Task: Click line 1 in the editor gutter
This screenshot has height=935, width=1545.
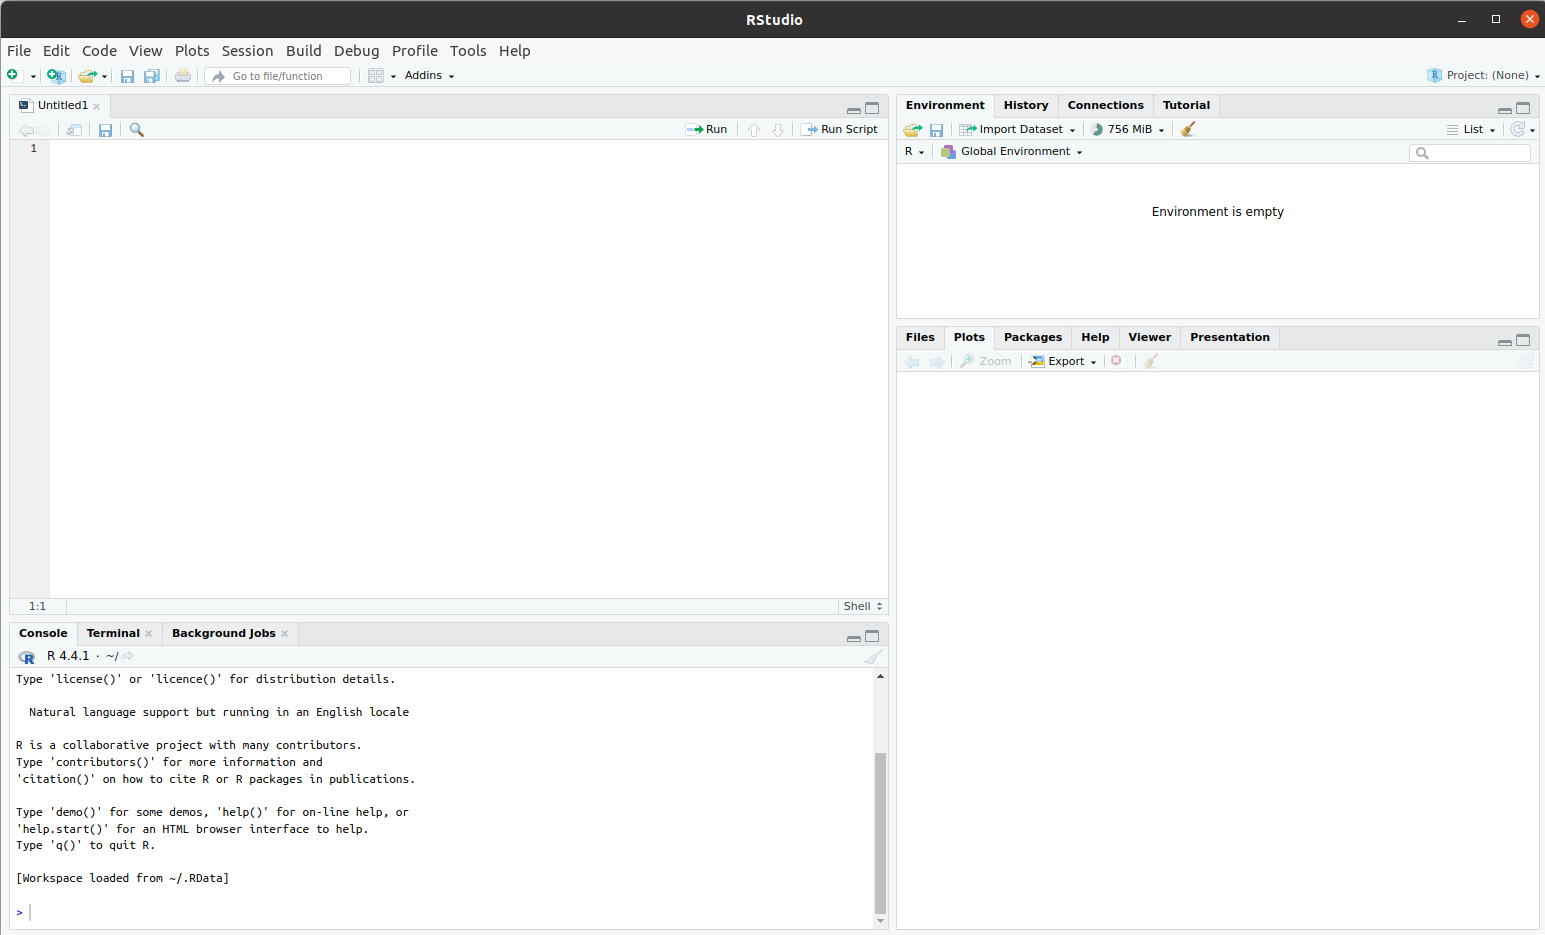Action: click(33, 148)
